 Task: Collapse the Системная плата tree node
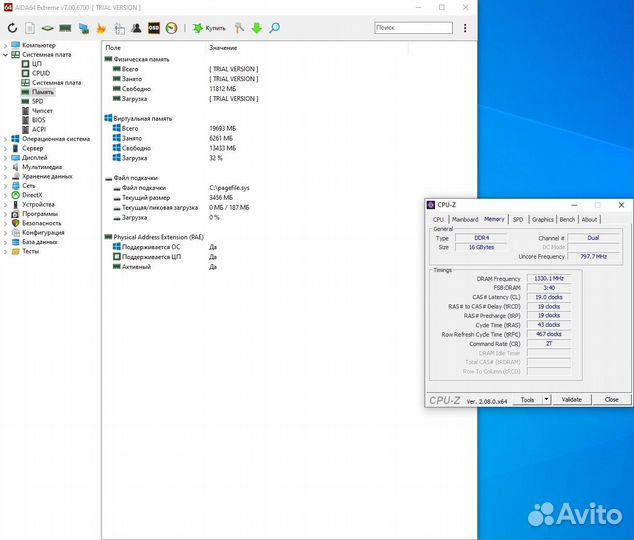pyautogui.click(x=5, y=55)
